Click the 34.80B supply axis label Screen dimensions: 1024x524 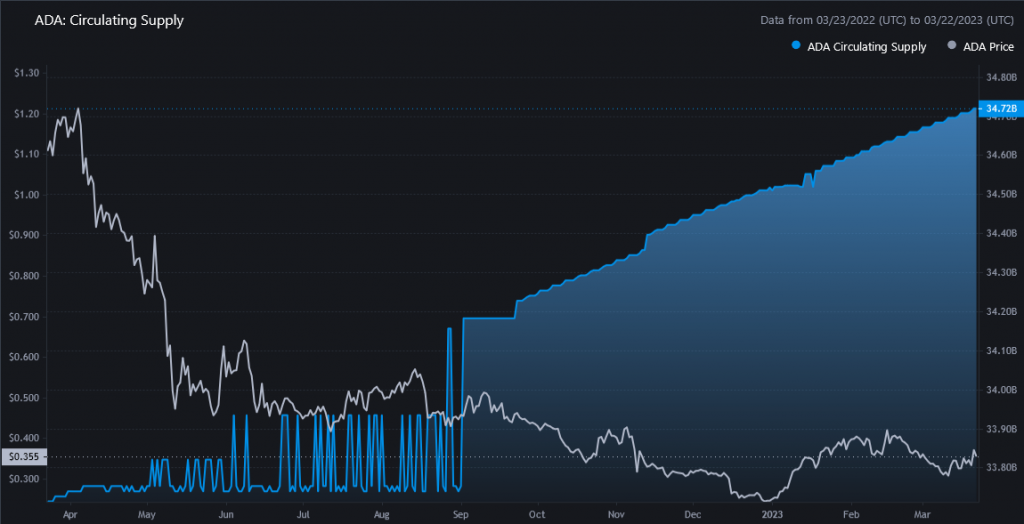point(1000,78)
